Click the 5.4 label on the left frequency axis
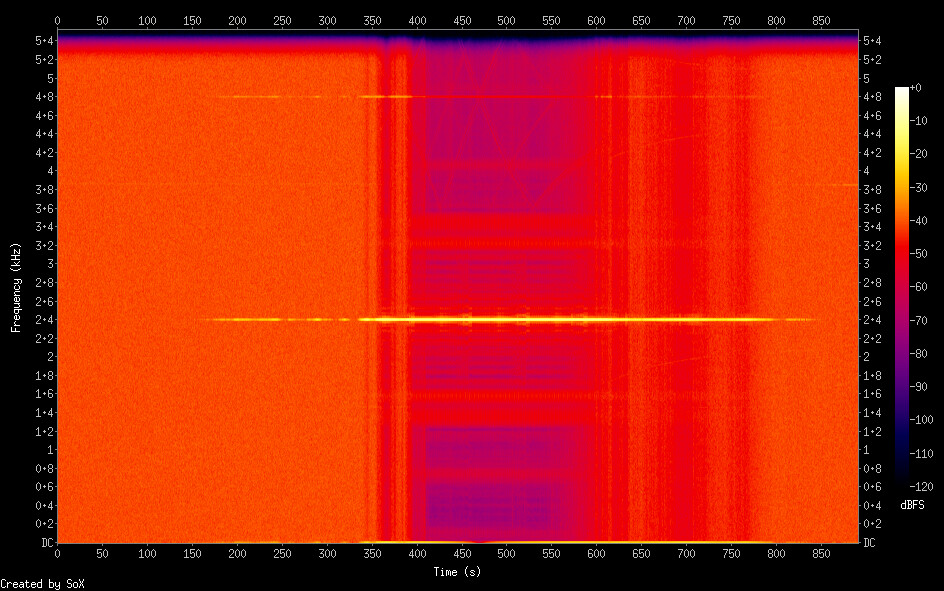This screenshot has height=591, width=944. point(44,40)
